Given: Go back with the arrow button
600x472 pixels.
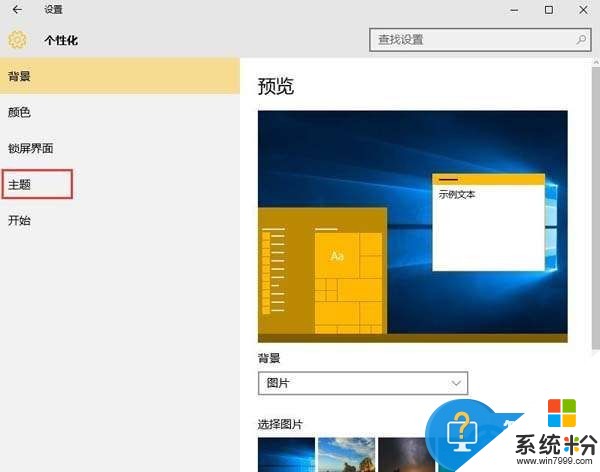Looking at the screenshot, I should tap(17, 10).
